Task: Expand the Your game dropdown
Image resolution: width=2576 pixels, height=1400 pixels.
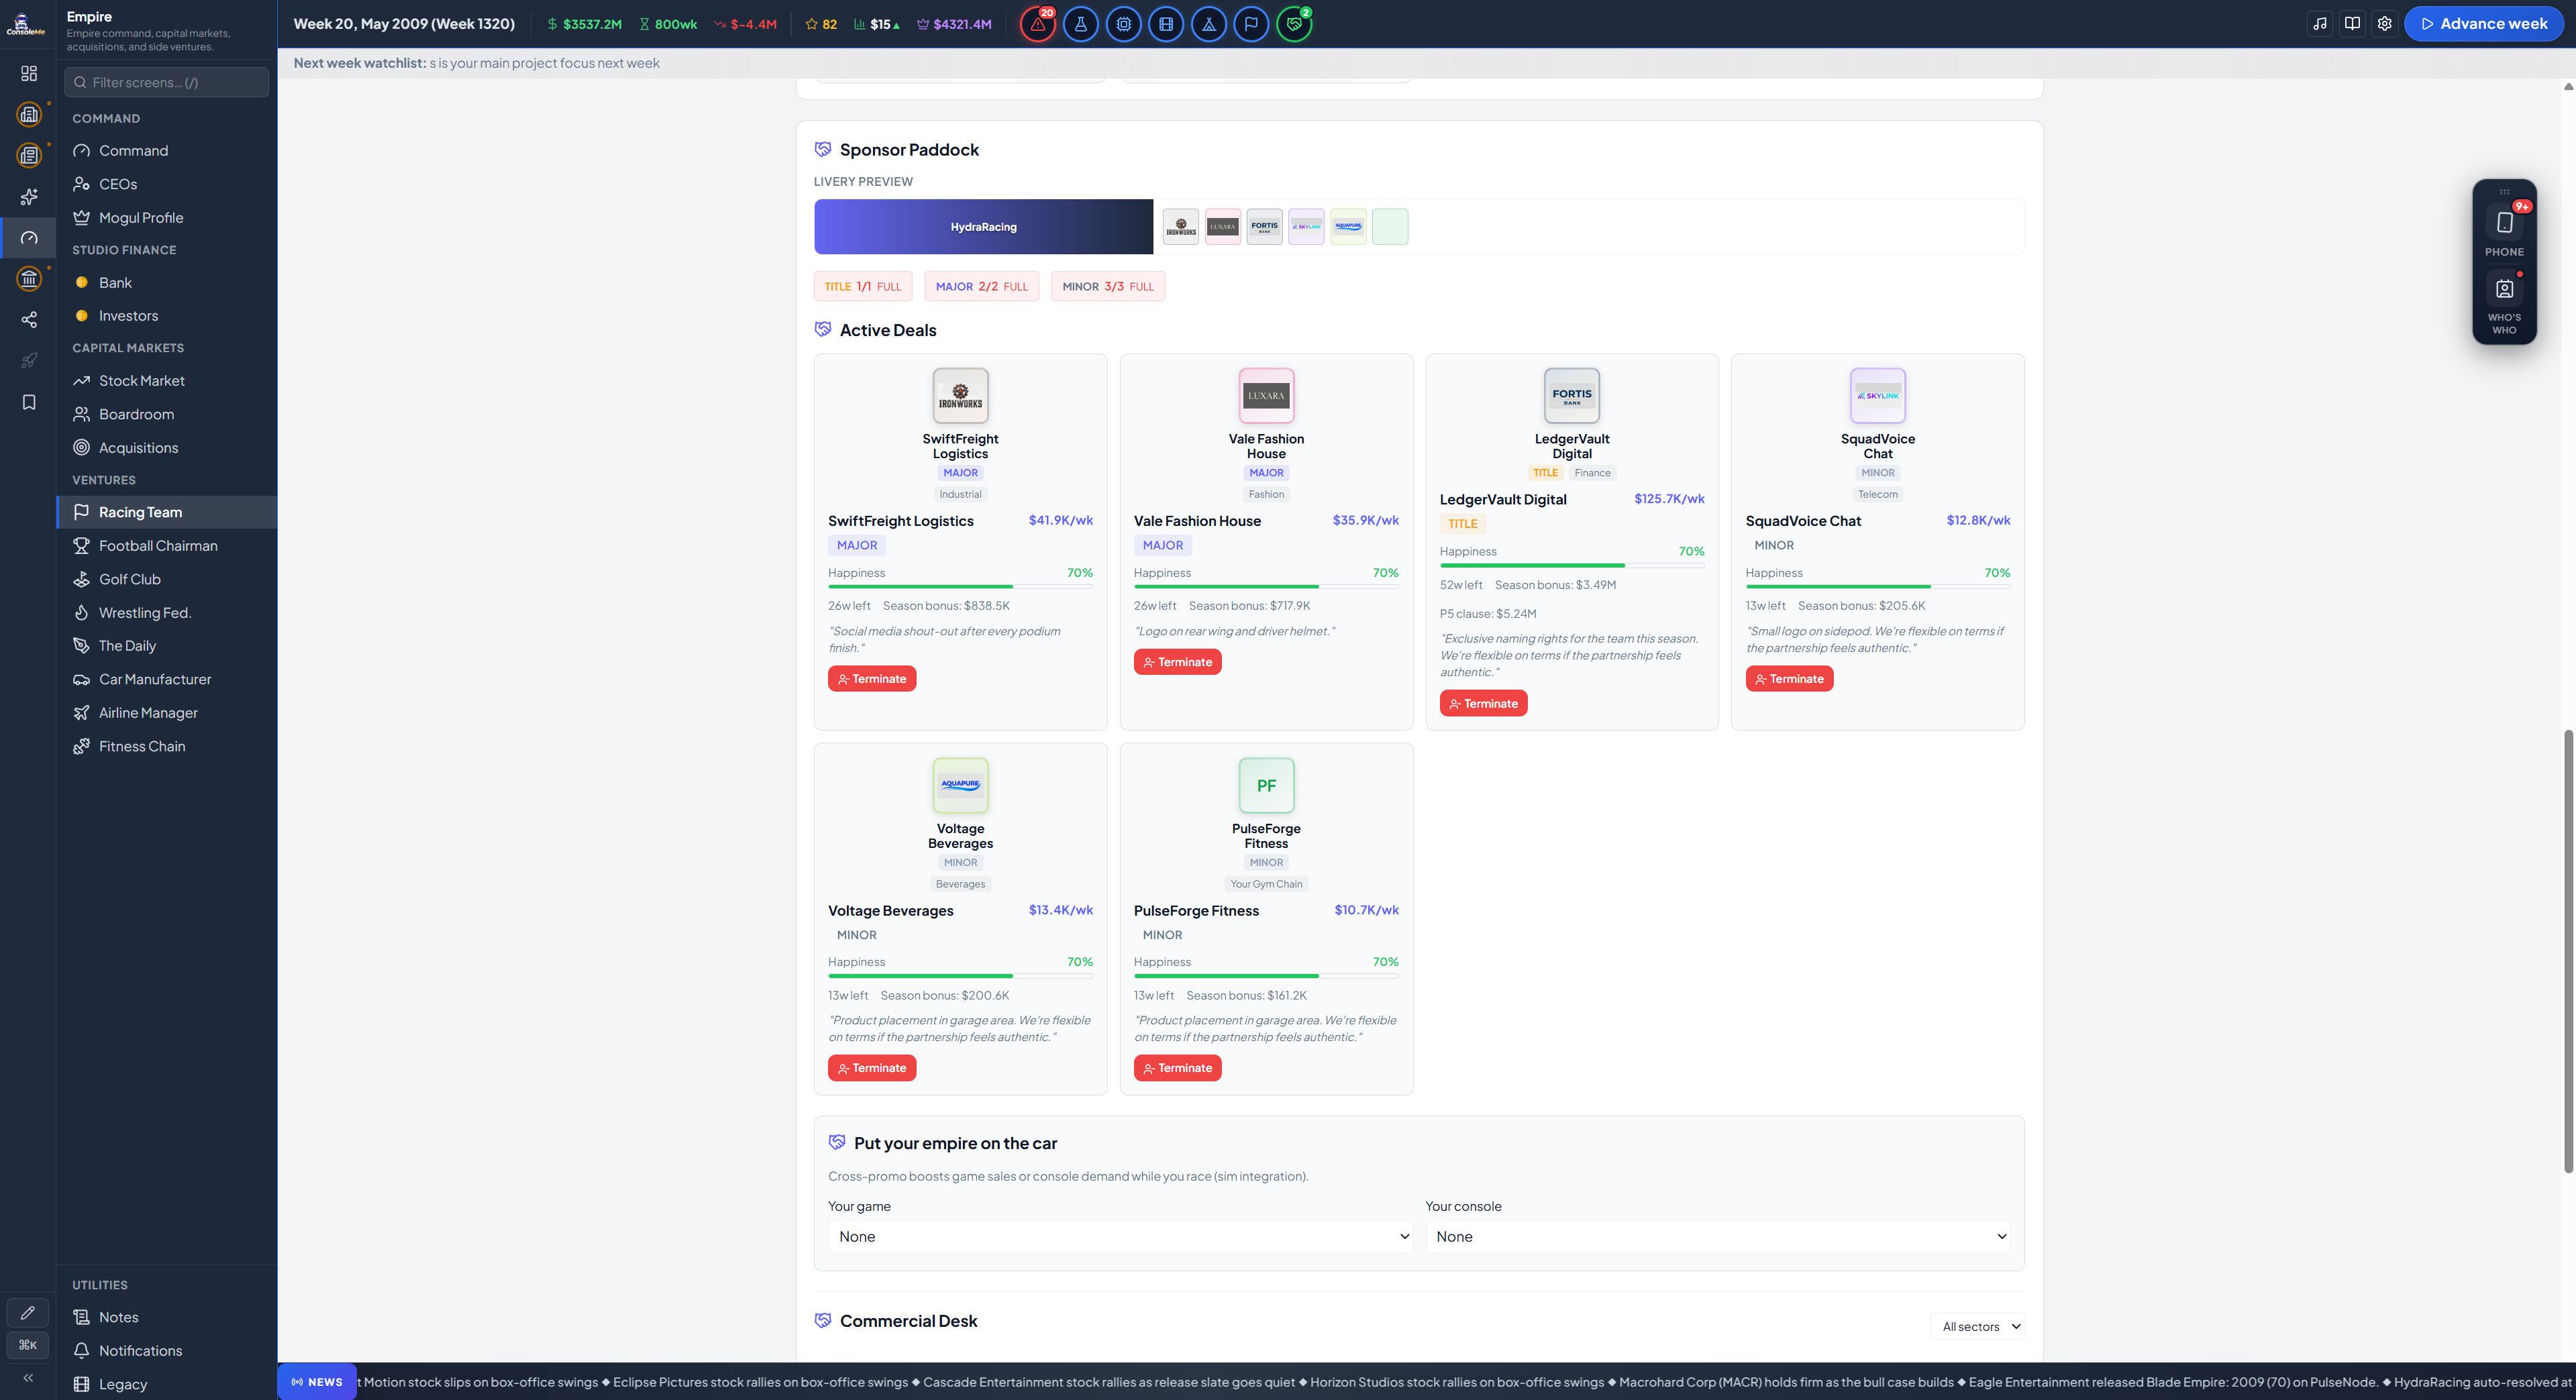Action: coord(1120,1237)
